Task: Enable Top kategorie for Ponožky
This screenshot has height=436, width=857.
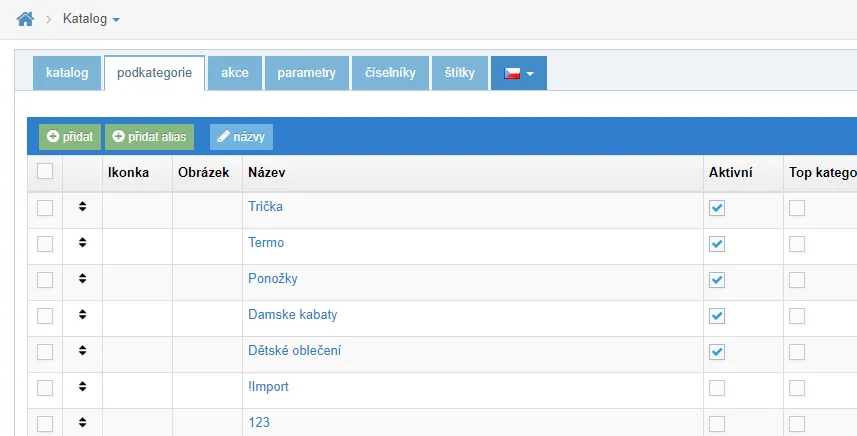Action: (x=797, y=280)
